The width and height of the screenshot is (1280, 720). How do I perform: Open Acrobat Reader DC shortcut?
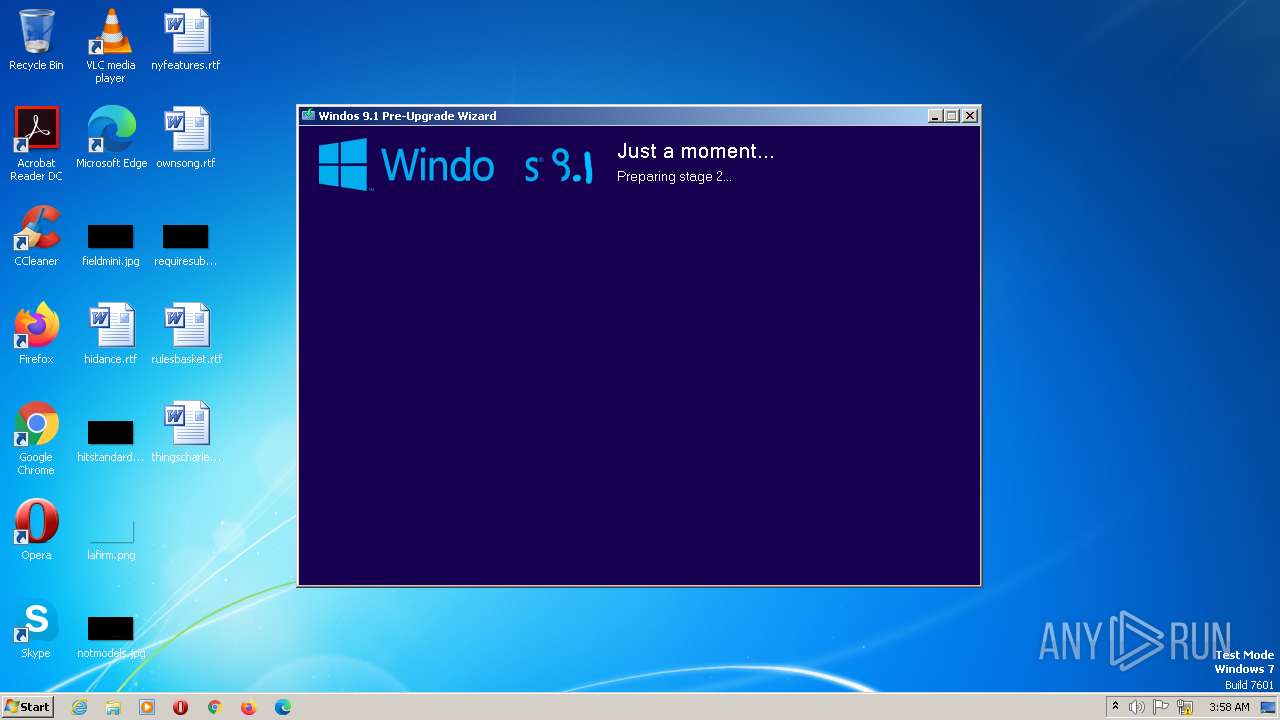click(x=36, y=144)
